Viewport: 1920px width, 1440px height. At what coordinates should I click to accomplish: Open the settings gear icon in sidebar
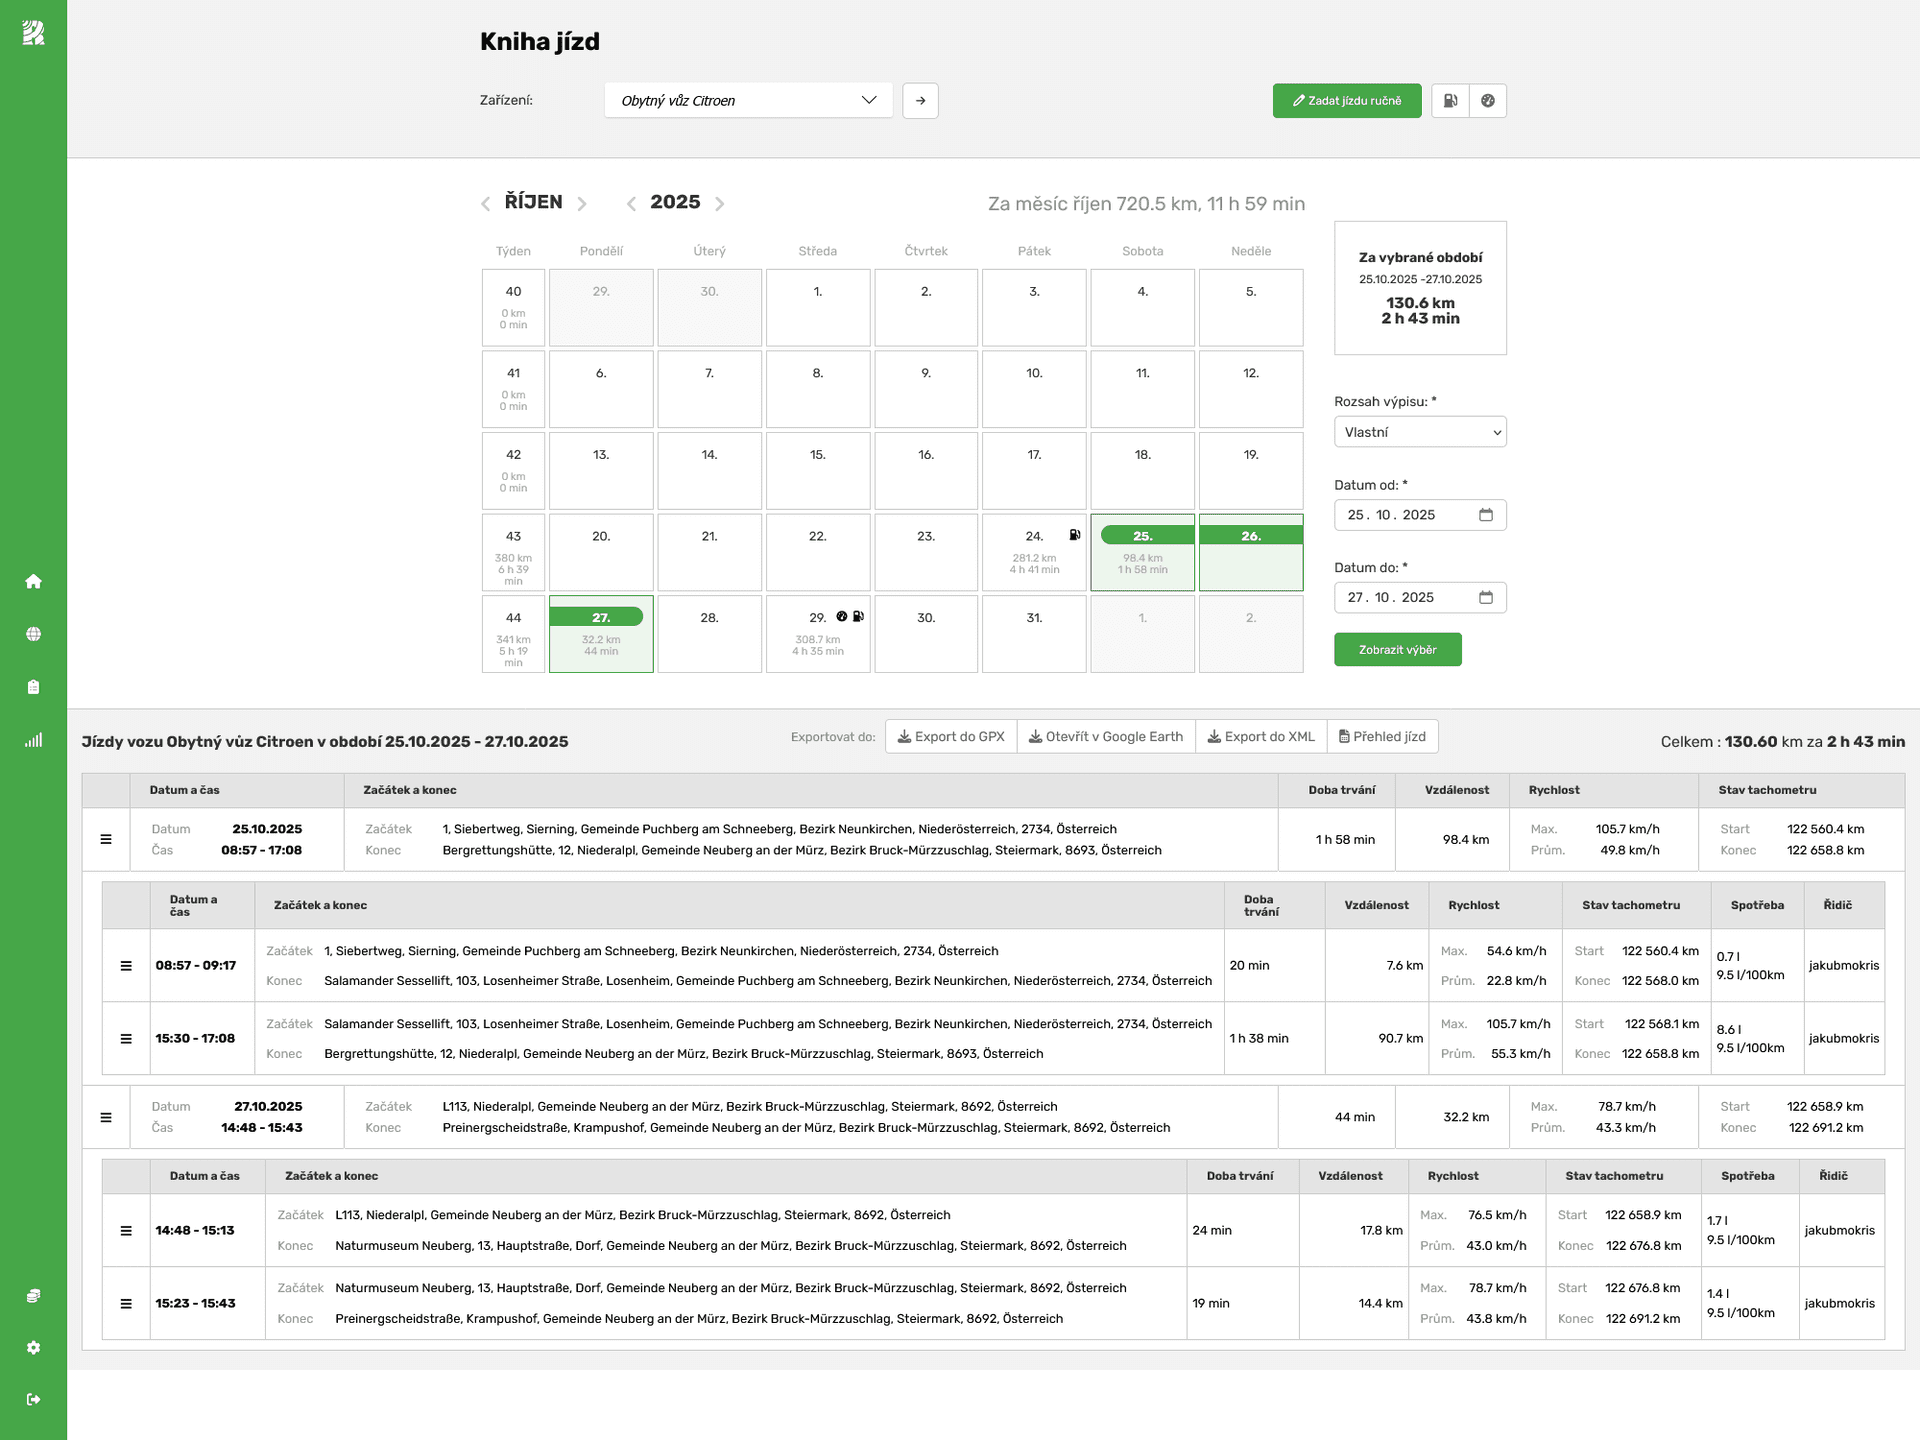[x=33, y=1347]
